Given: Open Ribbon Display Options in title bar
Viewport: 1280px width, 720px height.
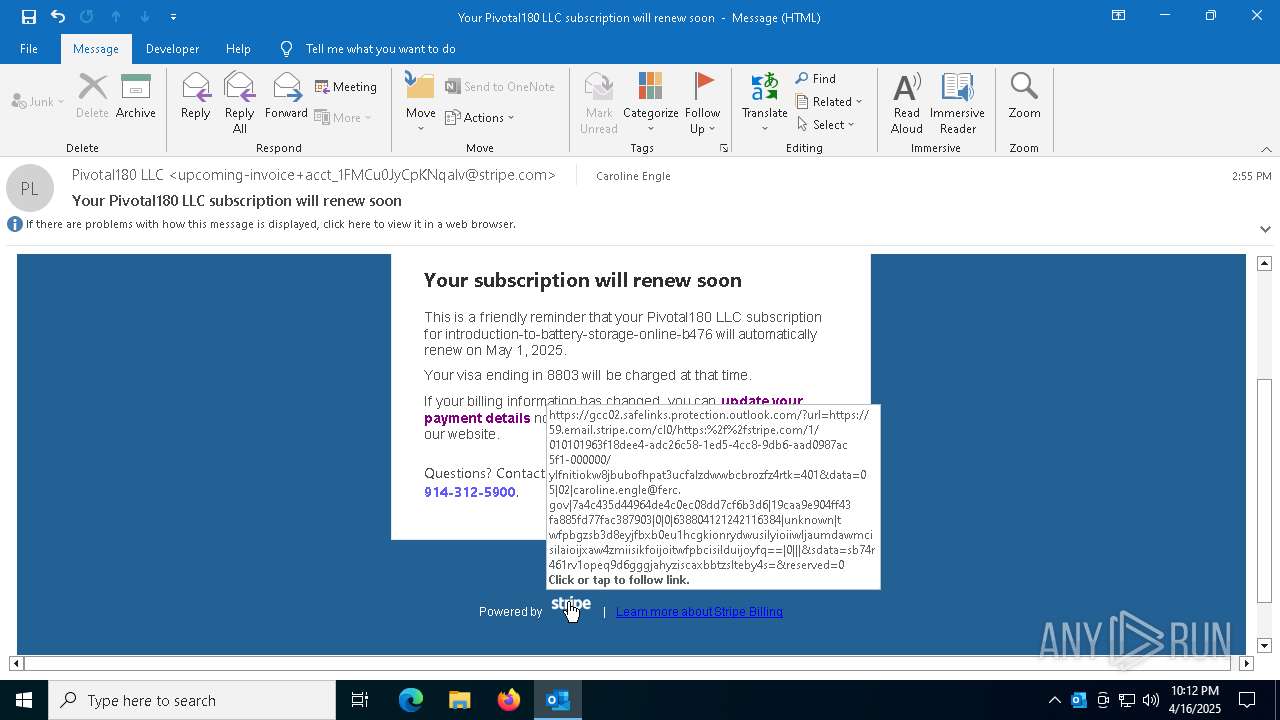Looking at the screenshot, I should (1119, 16).
